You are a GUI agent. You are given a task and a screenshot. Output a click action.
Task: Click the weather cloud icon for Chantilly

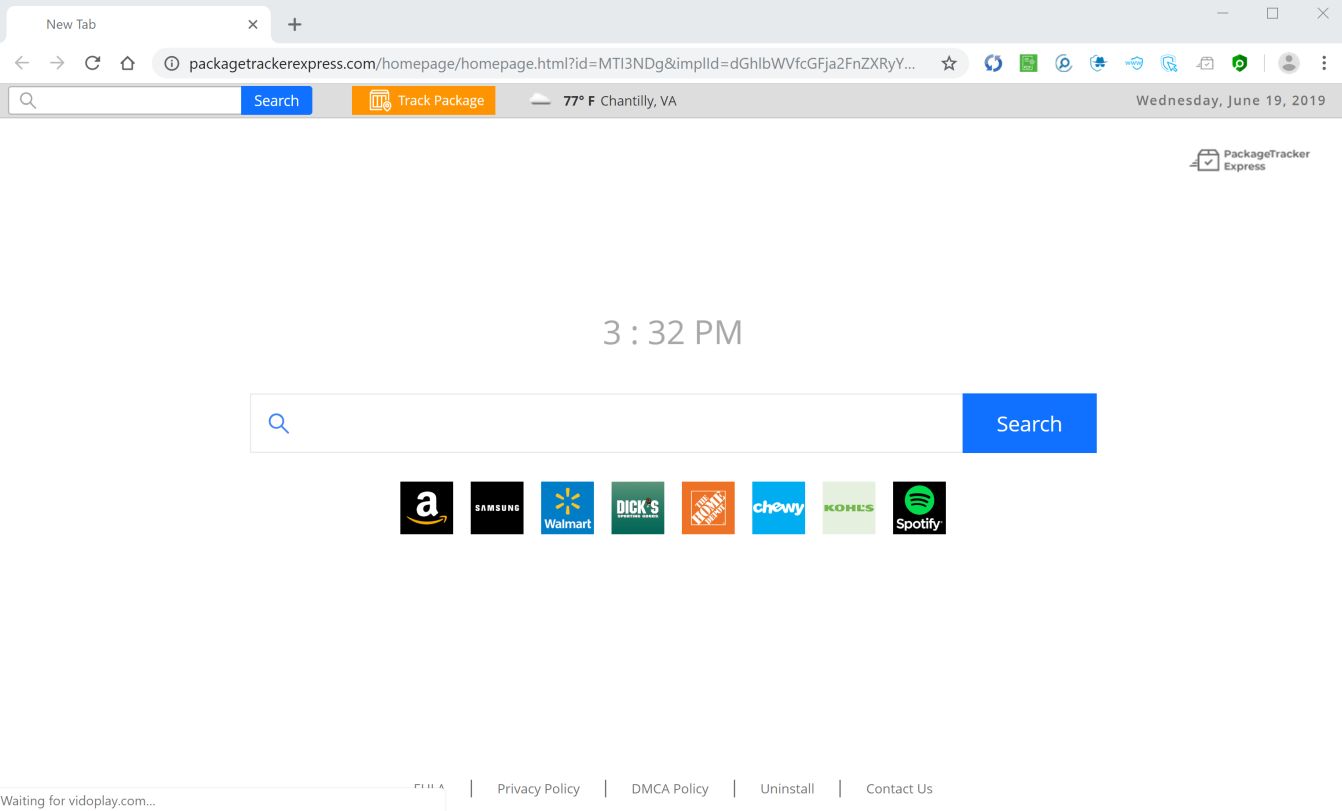[540, 100]
